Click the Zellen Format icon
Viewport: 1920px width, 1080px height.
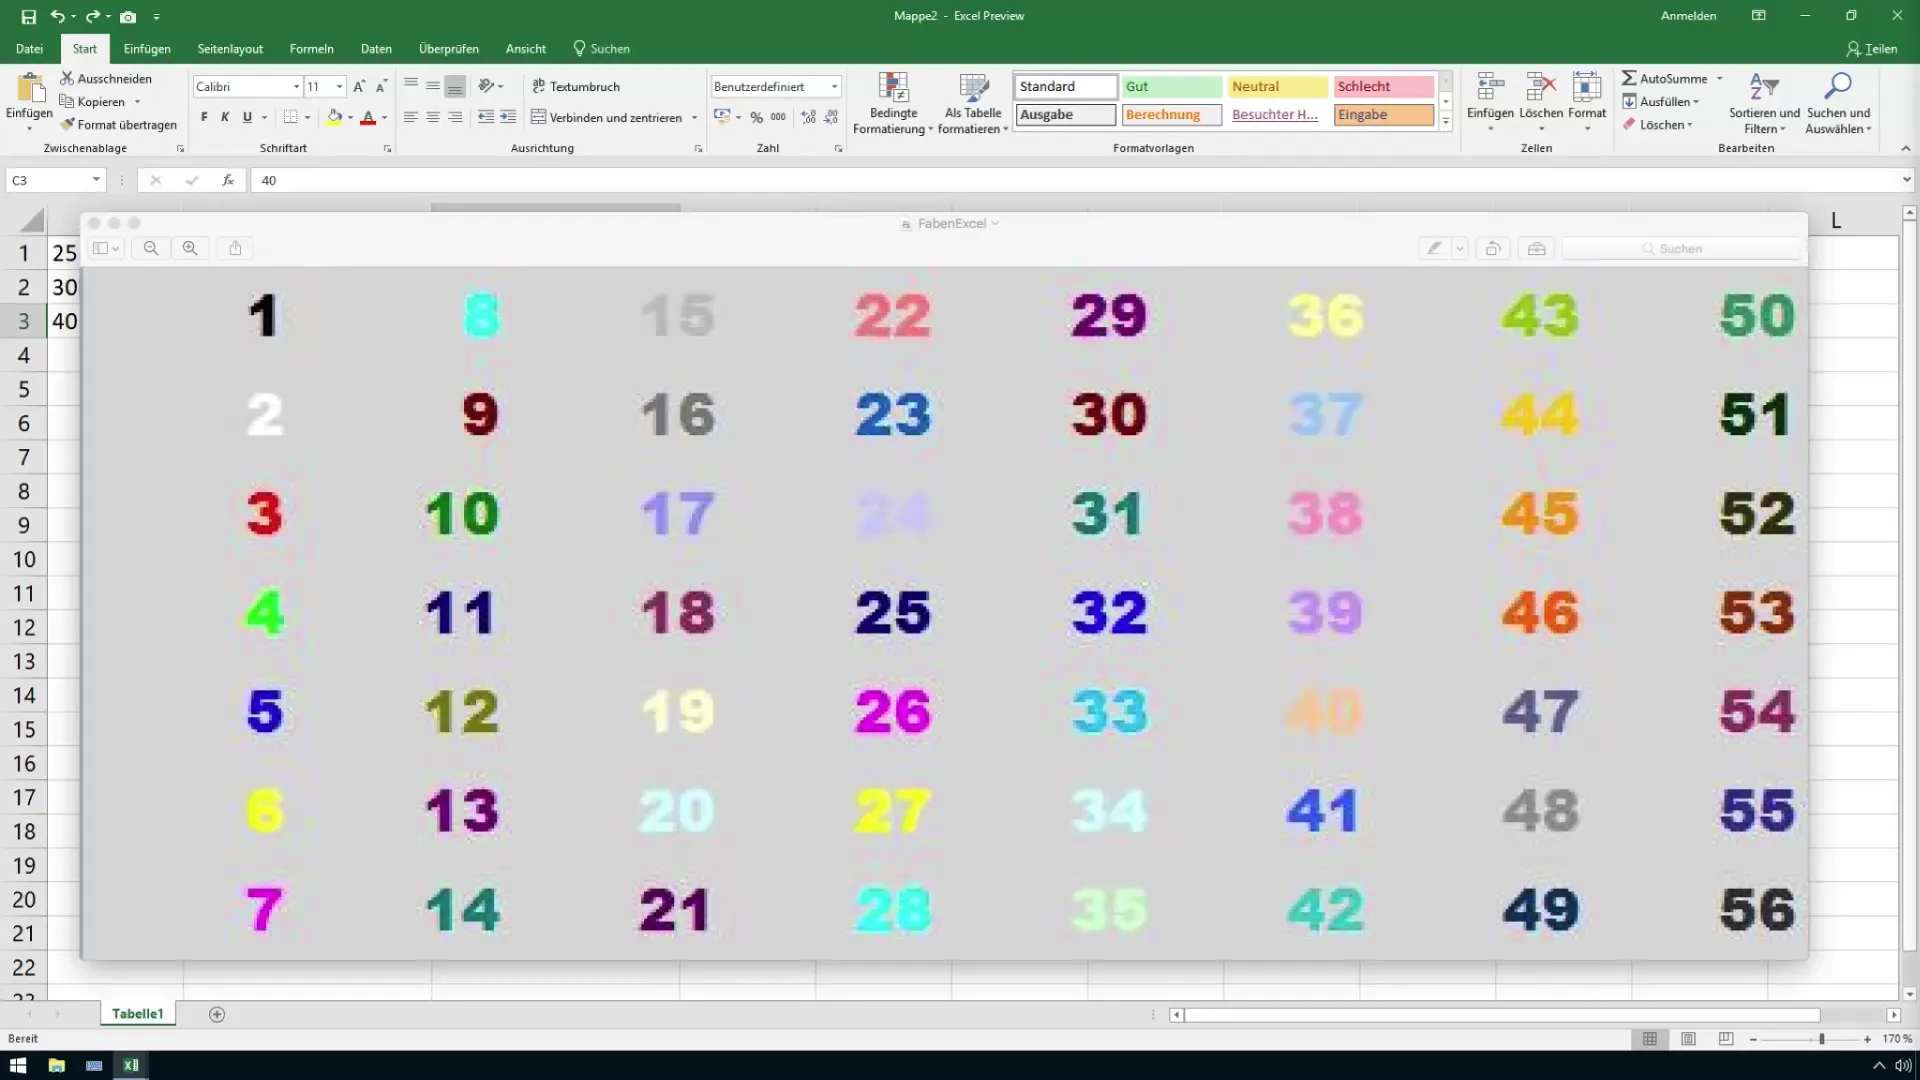pos(1587,87)
